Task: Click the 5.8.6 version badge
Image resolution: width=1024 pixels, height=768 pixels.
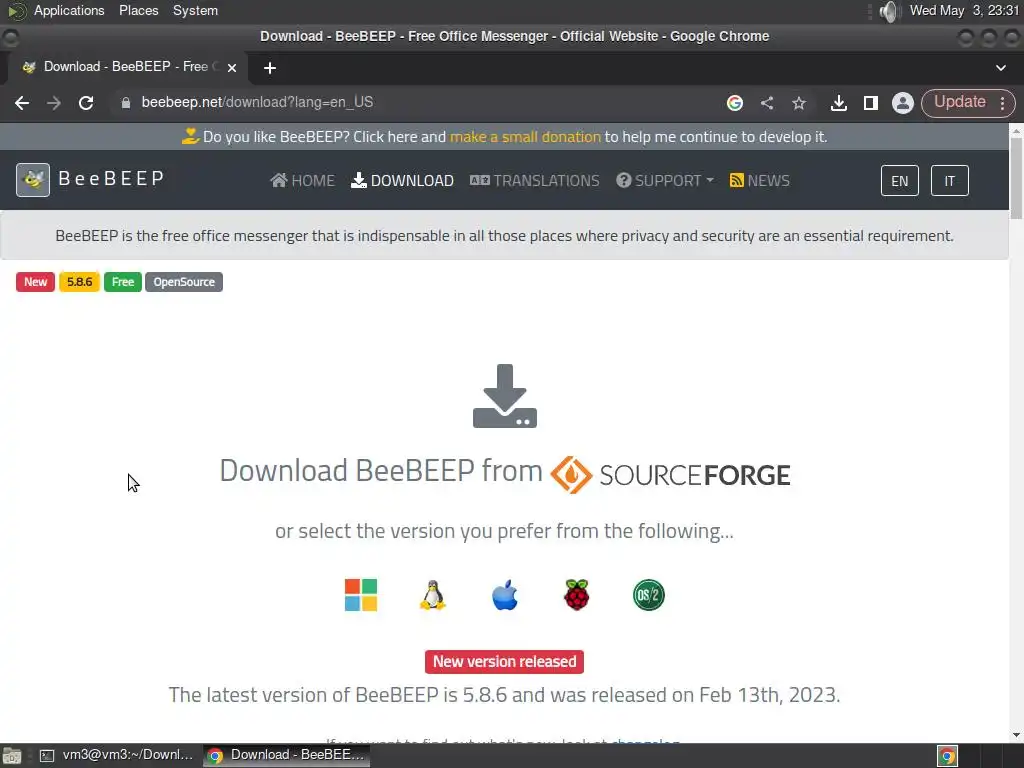Action: click(79, 282)
